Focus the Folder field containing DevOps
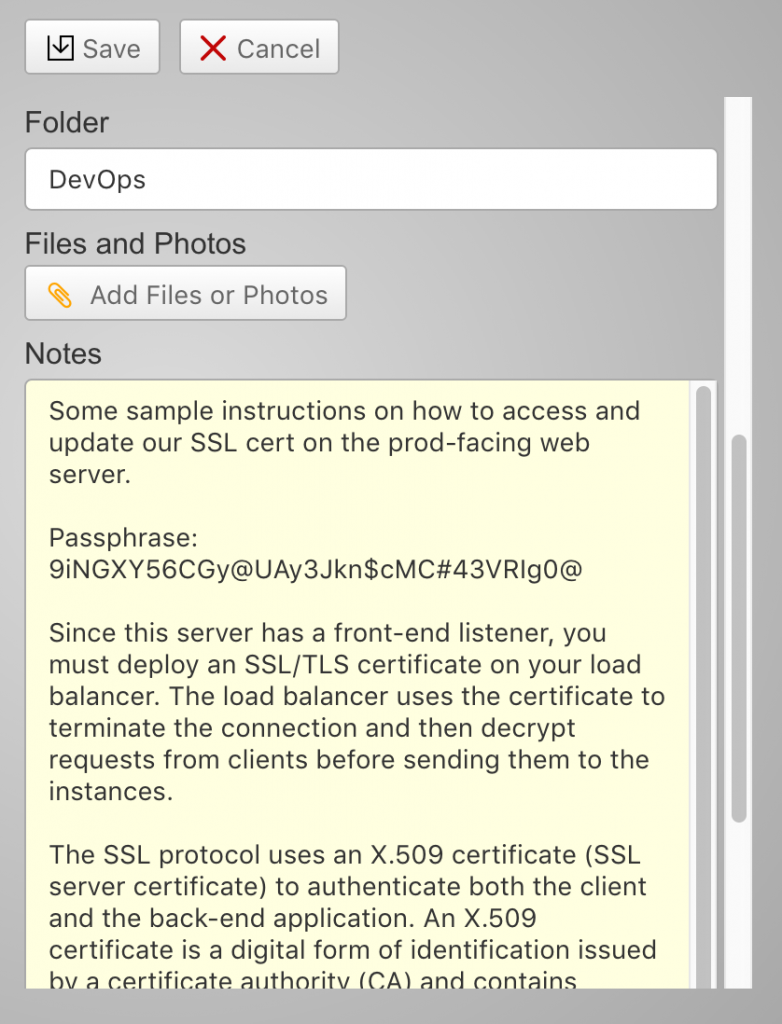782x1024 pixels. pyautogui.click(x=370, y=180)
